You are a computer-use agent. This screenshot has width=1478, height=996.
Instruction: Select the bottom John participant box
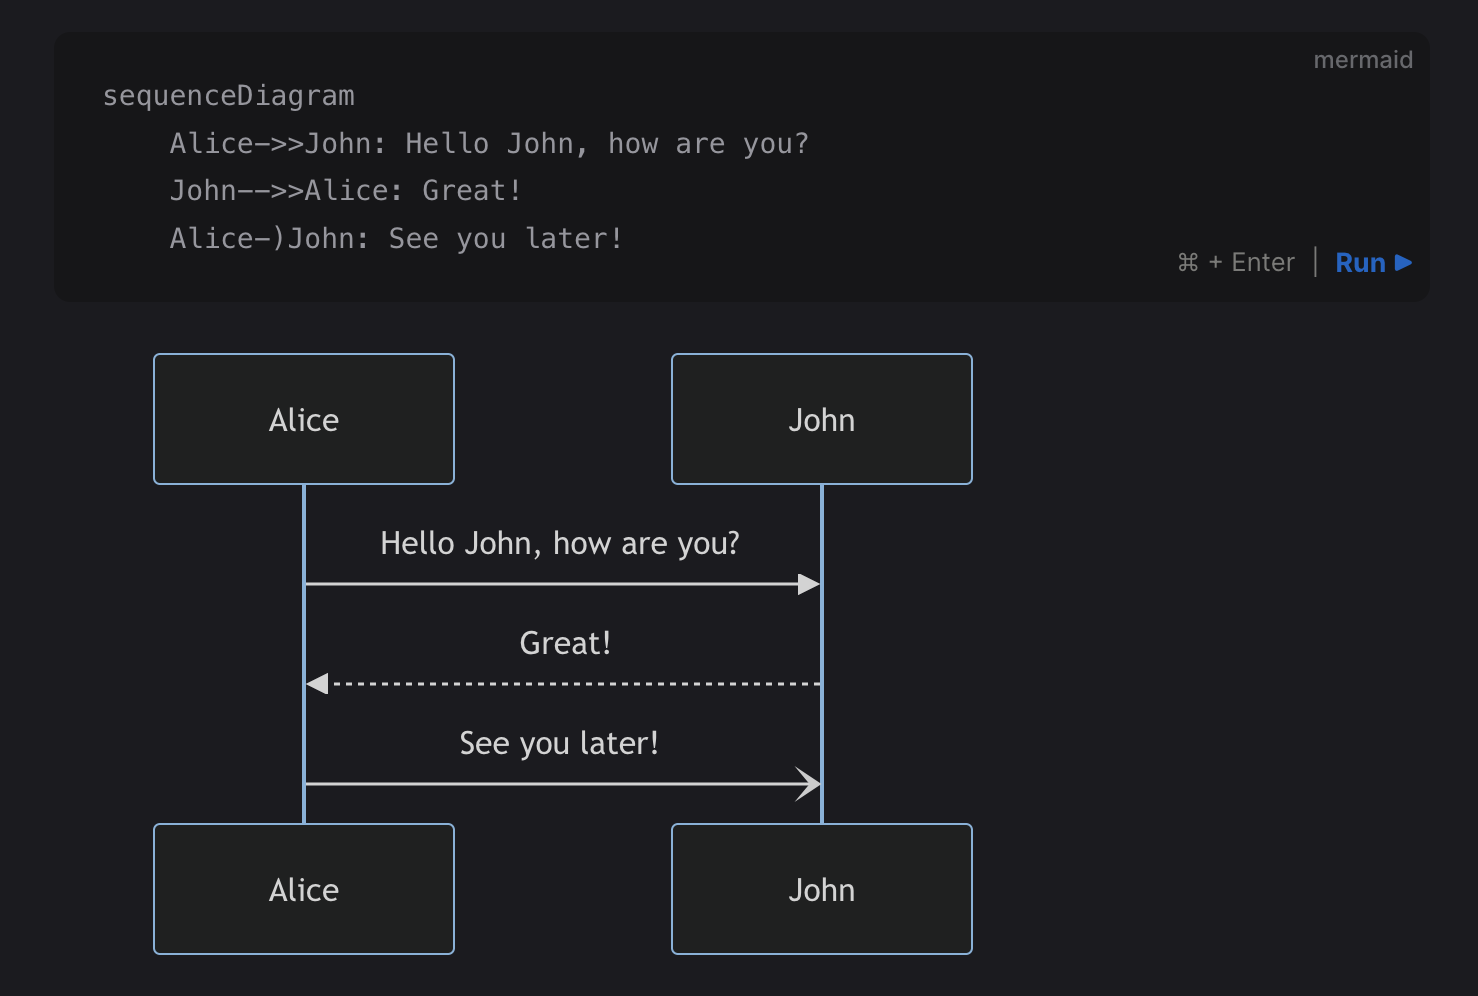tap(821, 889)
